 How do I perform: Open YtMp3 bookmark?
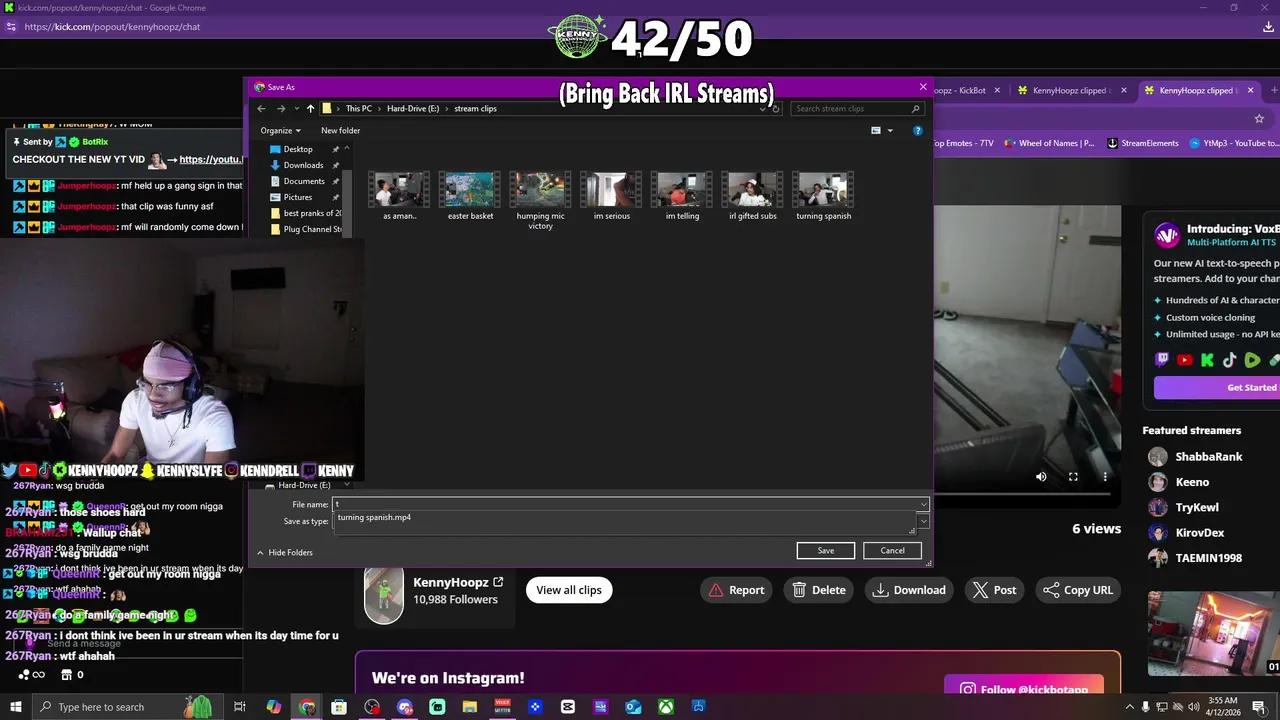tap(1234, 143)
